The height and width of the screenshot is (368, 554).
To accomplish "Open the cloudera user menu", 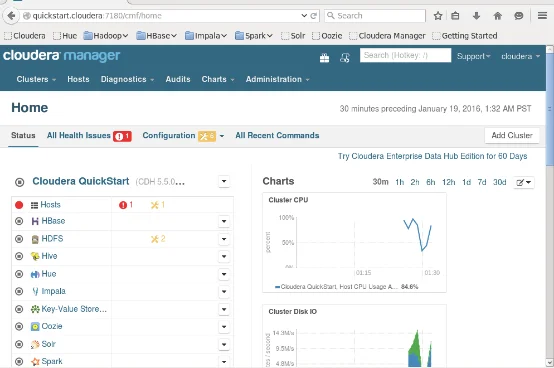I will point(521,57).
